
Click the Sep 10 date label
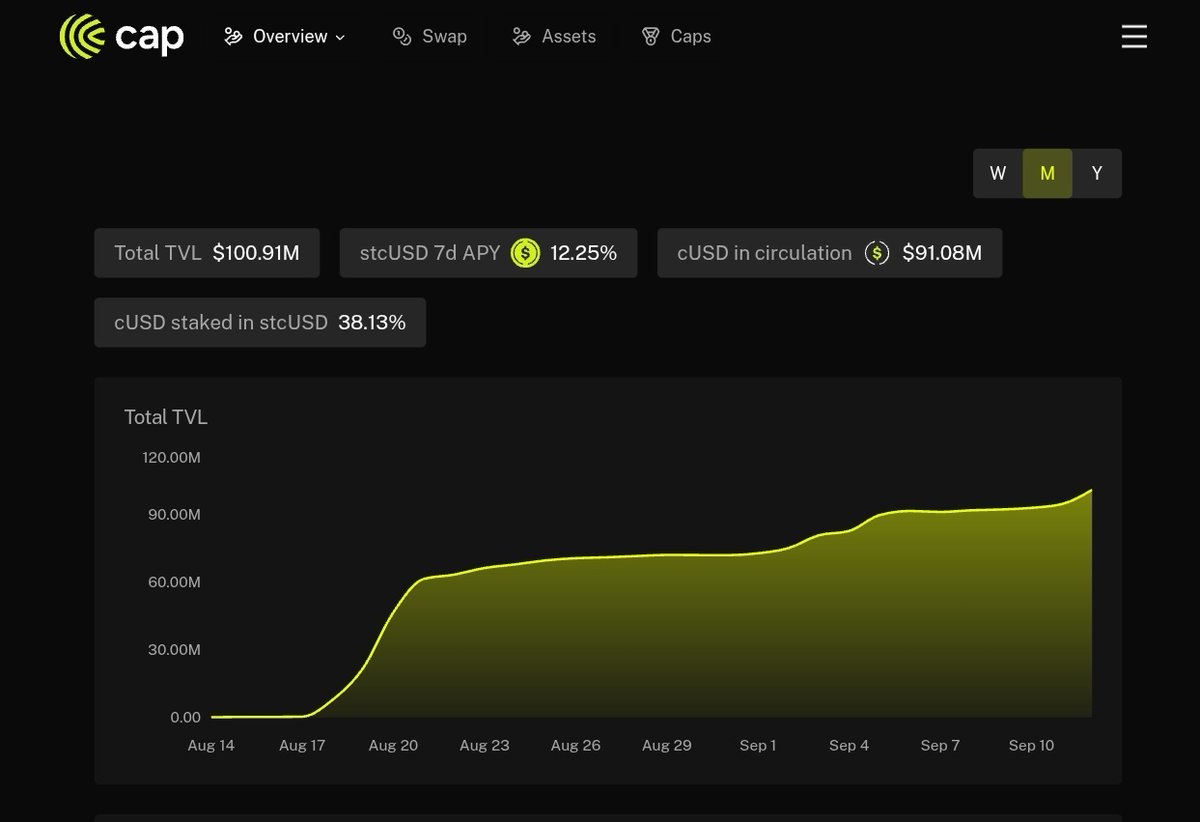[x=1031, y=745]
